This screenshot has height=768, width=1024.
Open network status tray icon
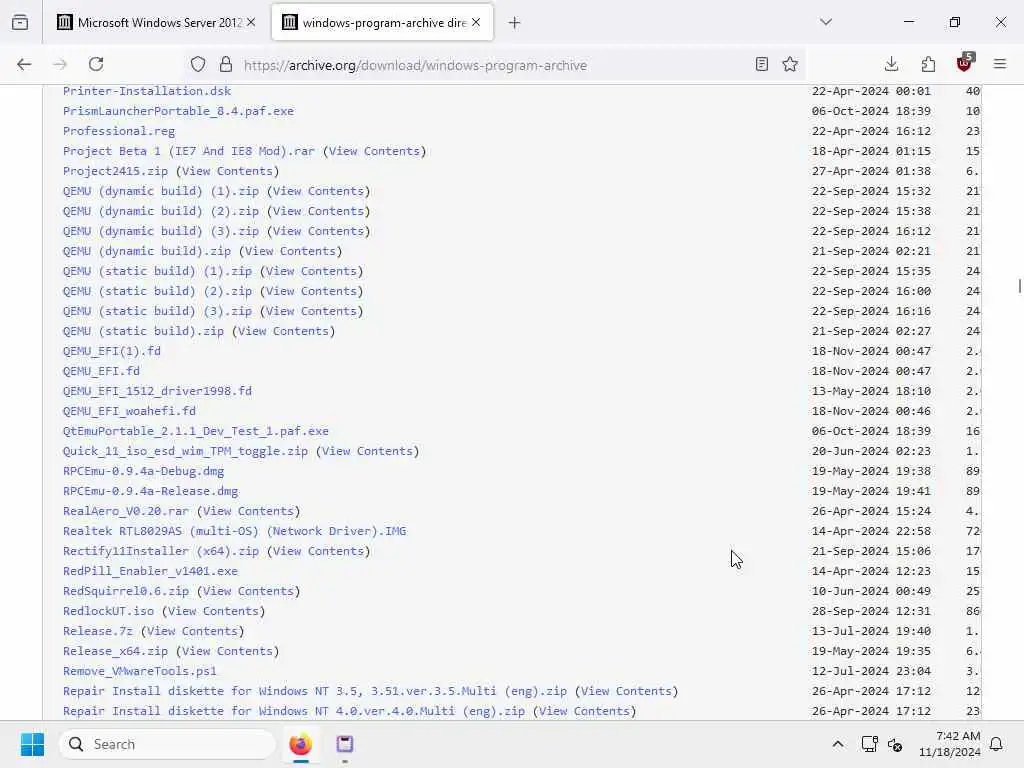(869, 744)
